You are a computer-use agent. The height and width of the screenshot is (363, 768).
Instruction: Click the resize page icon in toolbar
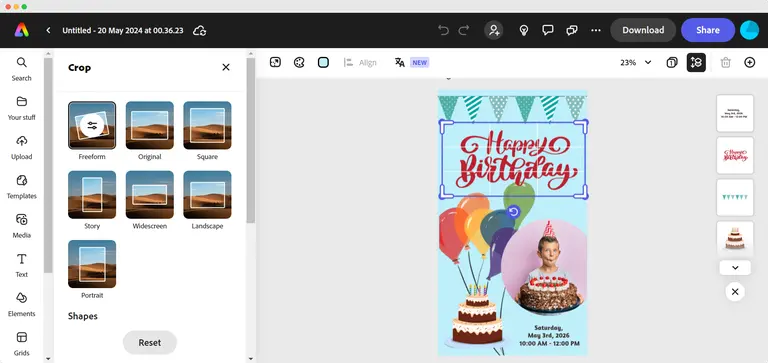[x=275, y=62]
